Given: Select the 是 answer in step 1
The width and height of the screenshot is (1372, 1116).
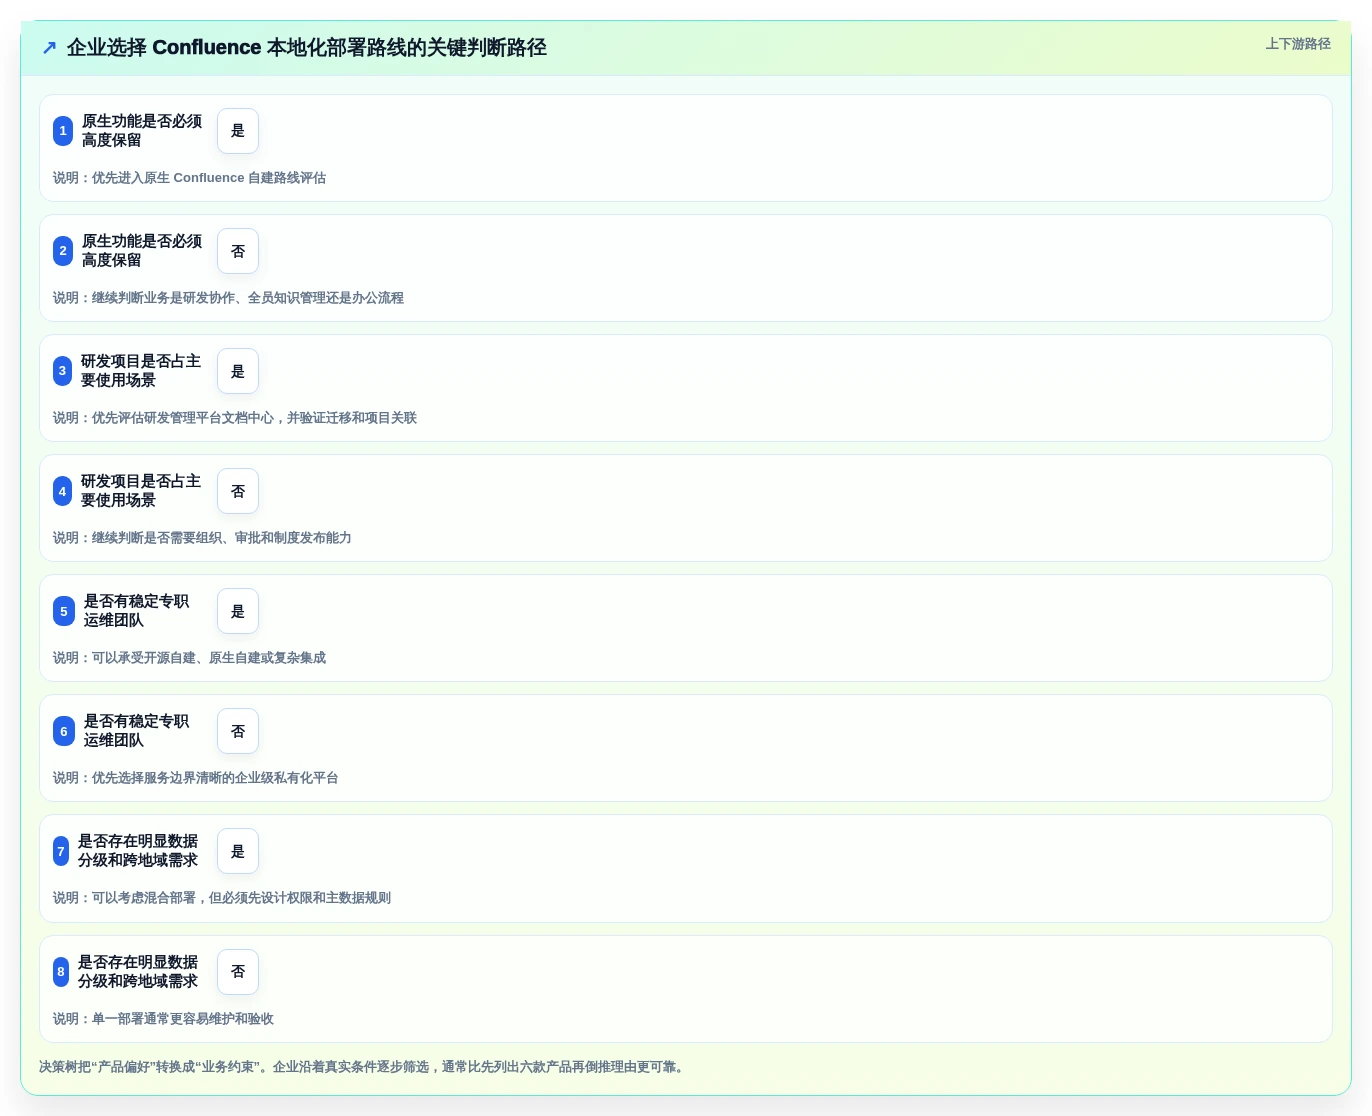Looking at the screenshot, I should [238, 131].
